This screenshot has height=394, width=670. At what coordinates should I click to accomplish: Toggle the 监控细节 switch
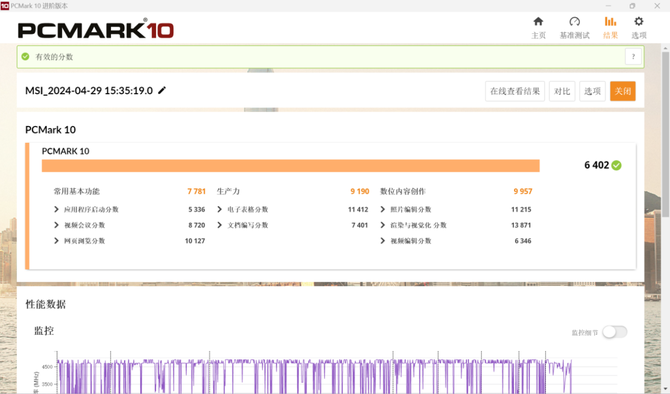pyautogui.click(x=615, y=332)
